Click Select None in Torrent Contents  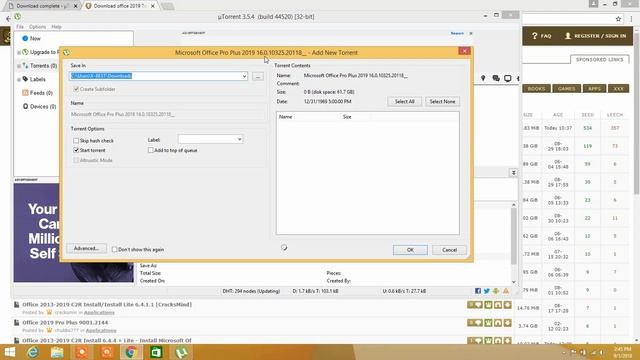point(442,101)
